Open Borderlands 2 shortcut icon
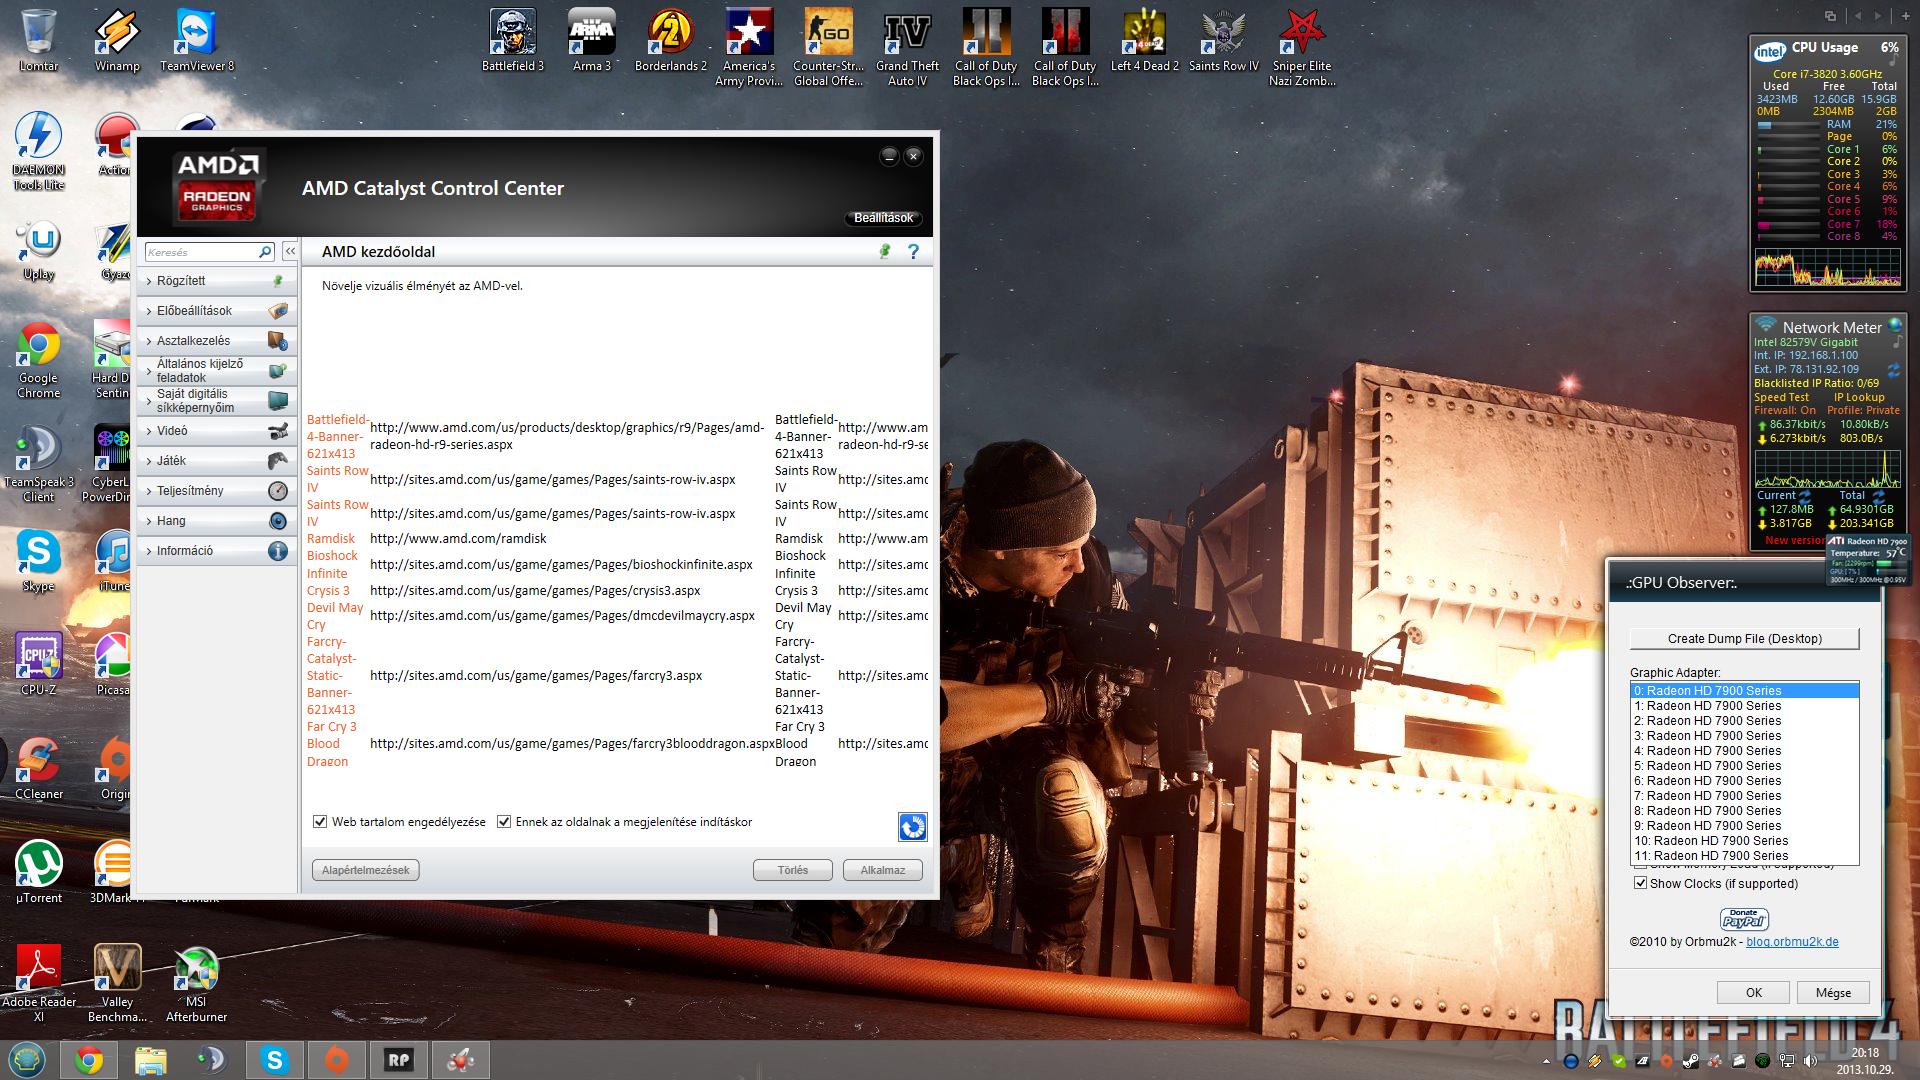Screen dimensions: 1920x1080 pos(670,40)
